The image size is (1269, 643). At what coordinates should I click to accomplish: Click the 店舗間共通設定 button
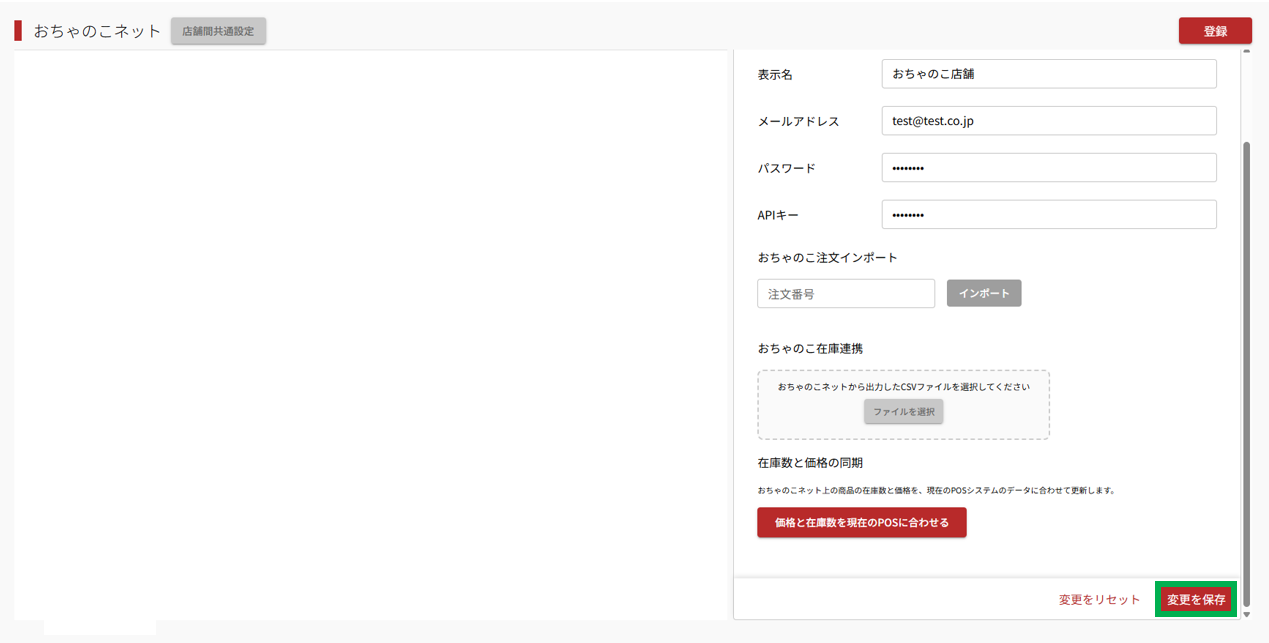click(218, 31)
